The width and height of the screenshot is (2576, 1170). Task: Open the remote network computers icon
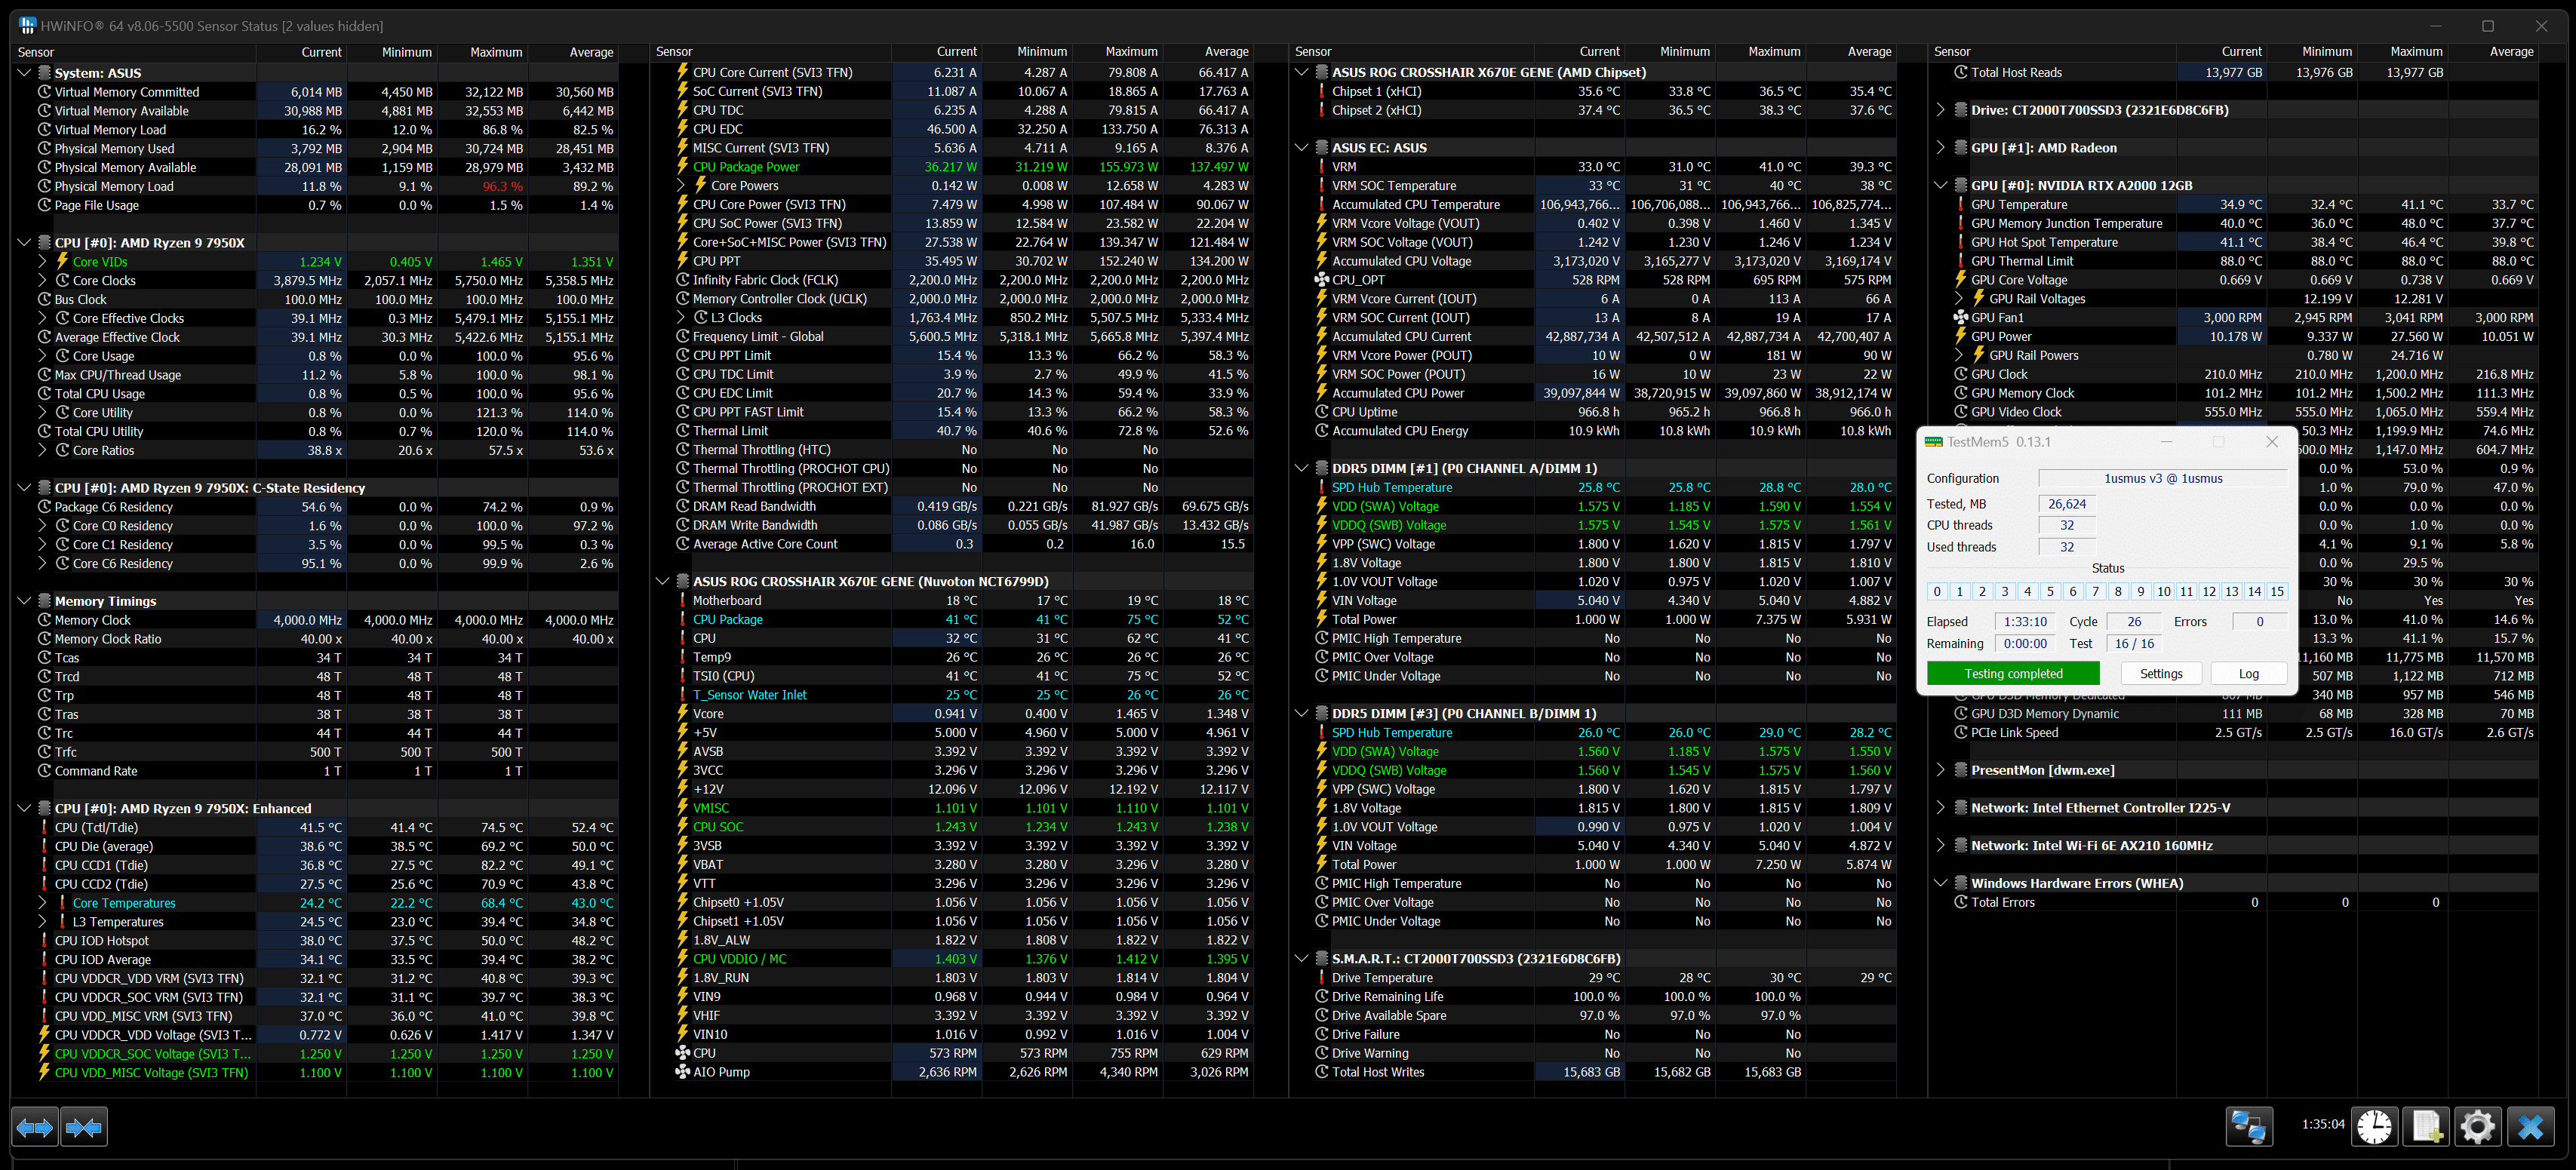pyautogui.click(x=2249, y=1127)
